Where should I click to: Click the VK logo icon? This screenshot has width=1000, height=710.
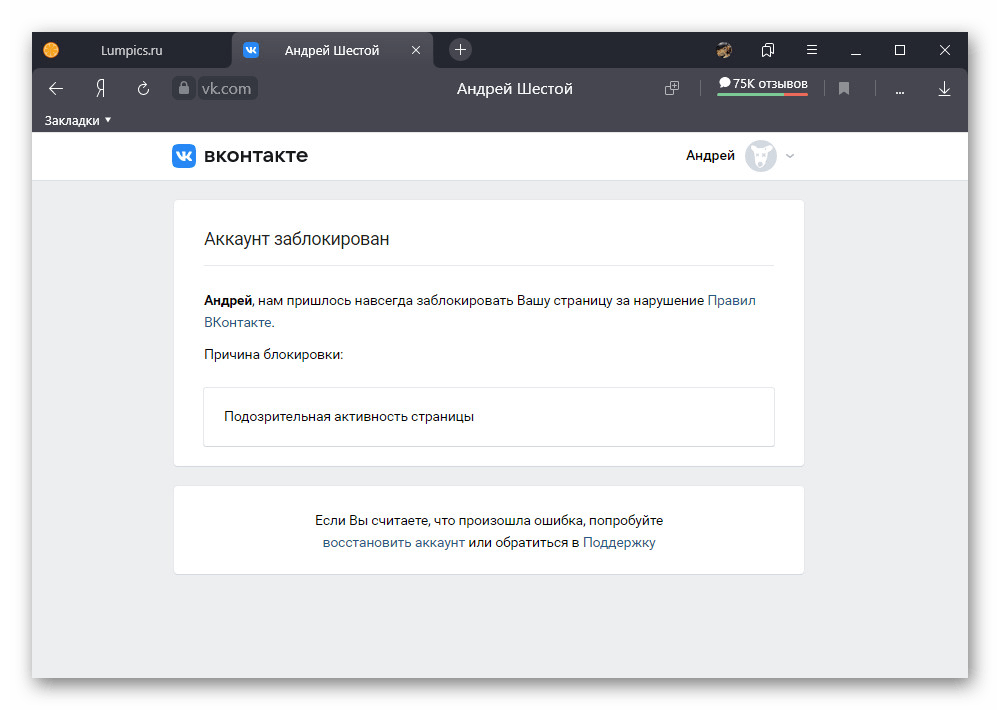pyautogui.click(x=184, y=156)
